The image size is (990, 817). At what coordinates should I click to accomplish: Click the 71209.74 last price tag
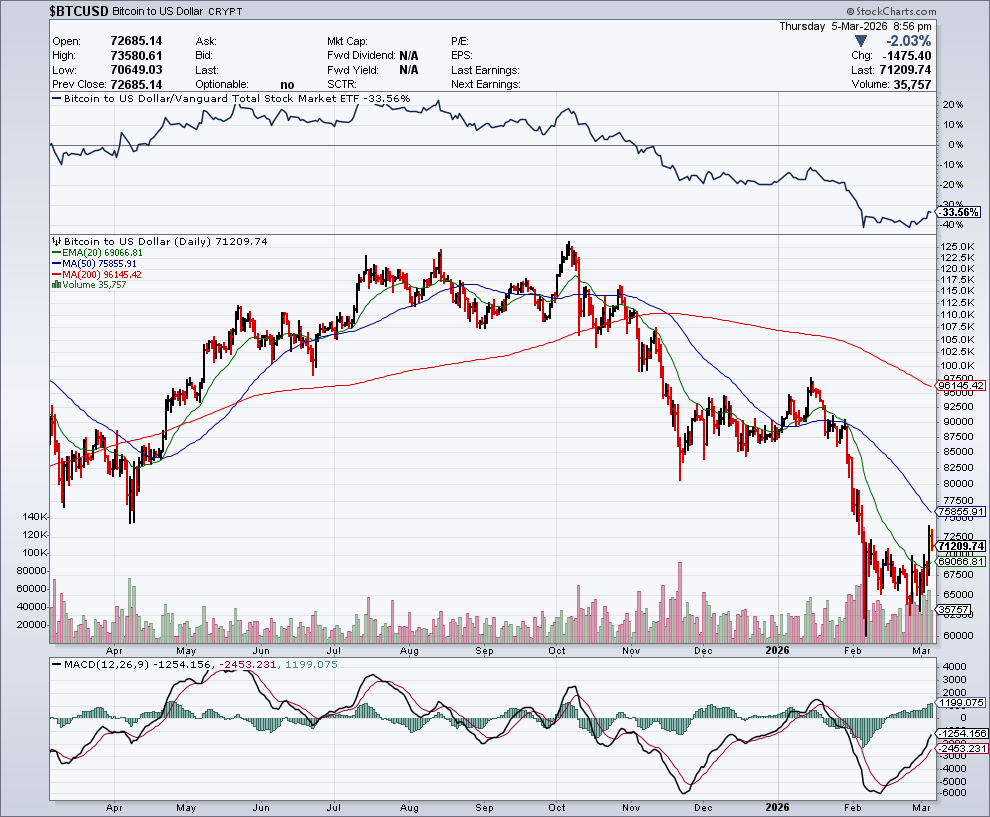962,546
